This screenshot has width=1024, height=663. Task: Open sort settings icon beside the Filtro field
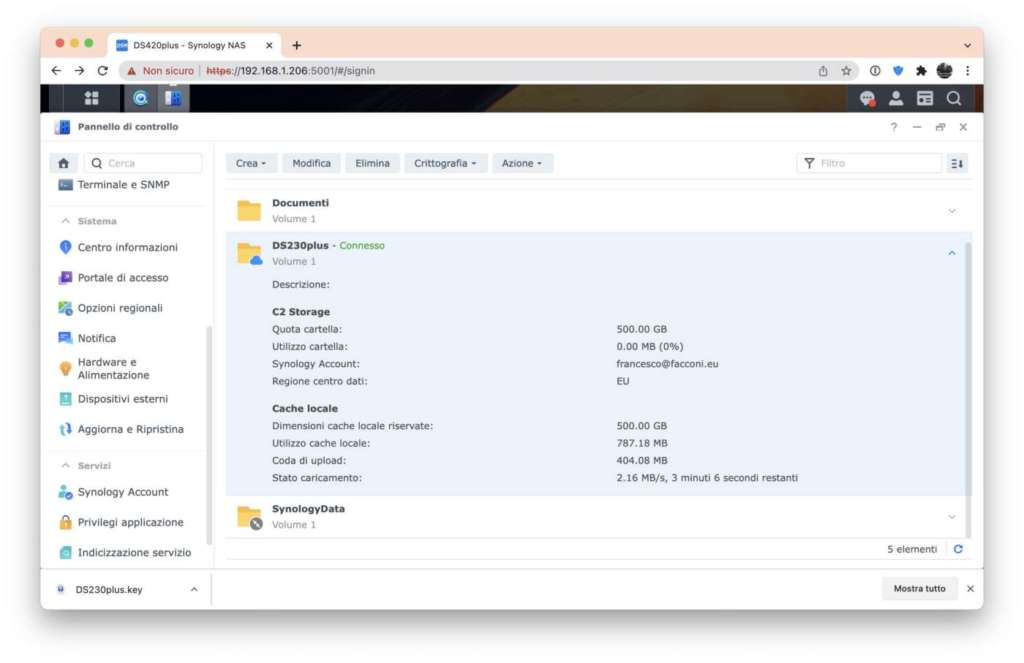click(955, 163)
